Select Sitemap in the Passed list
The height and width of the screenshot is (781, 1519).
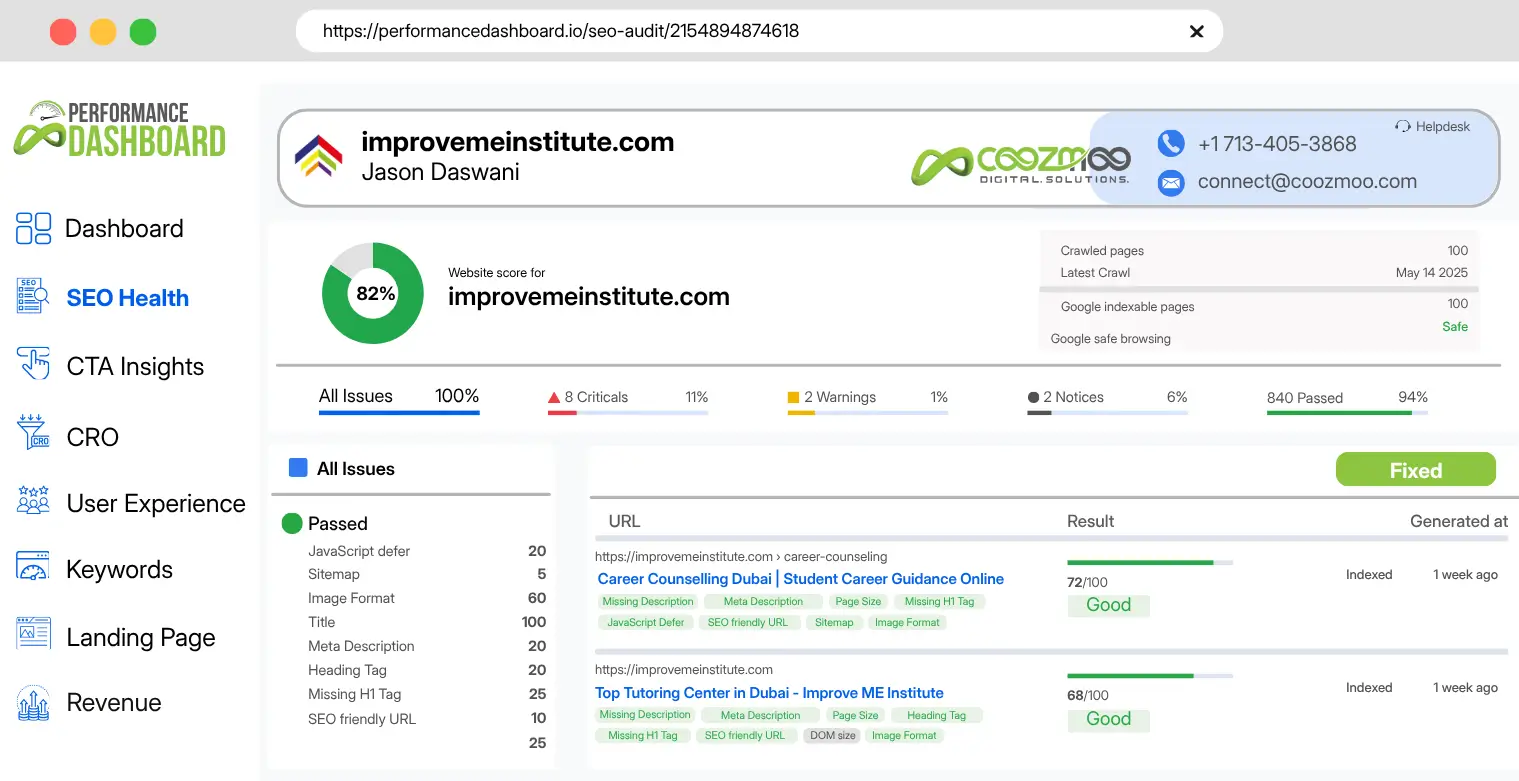pyautogui.click(x=334, y=574)
